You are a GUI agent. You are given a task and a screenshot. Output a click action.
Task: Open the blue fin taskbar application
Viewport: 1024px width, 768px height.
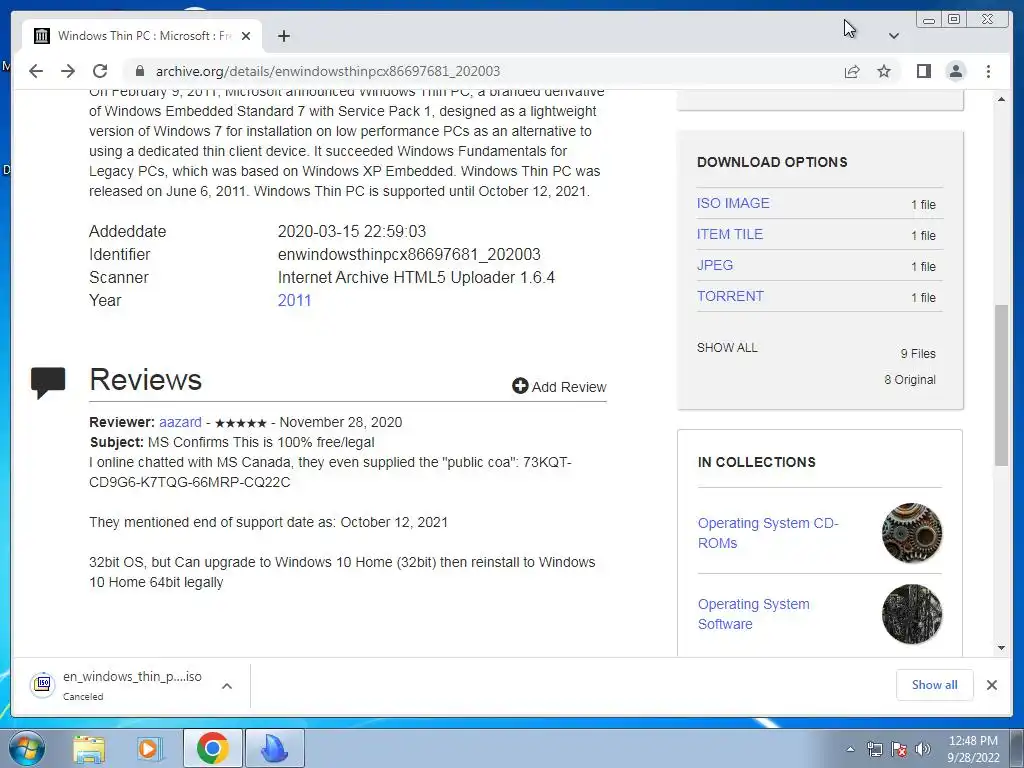275,748
